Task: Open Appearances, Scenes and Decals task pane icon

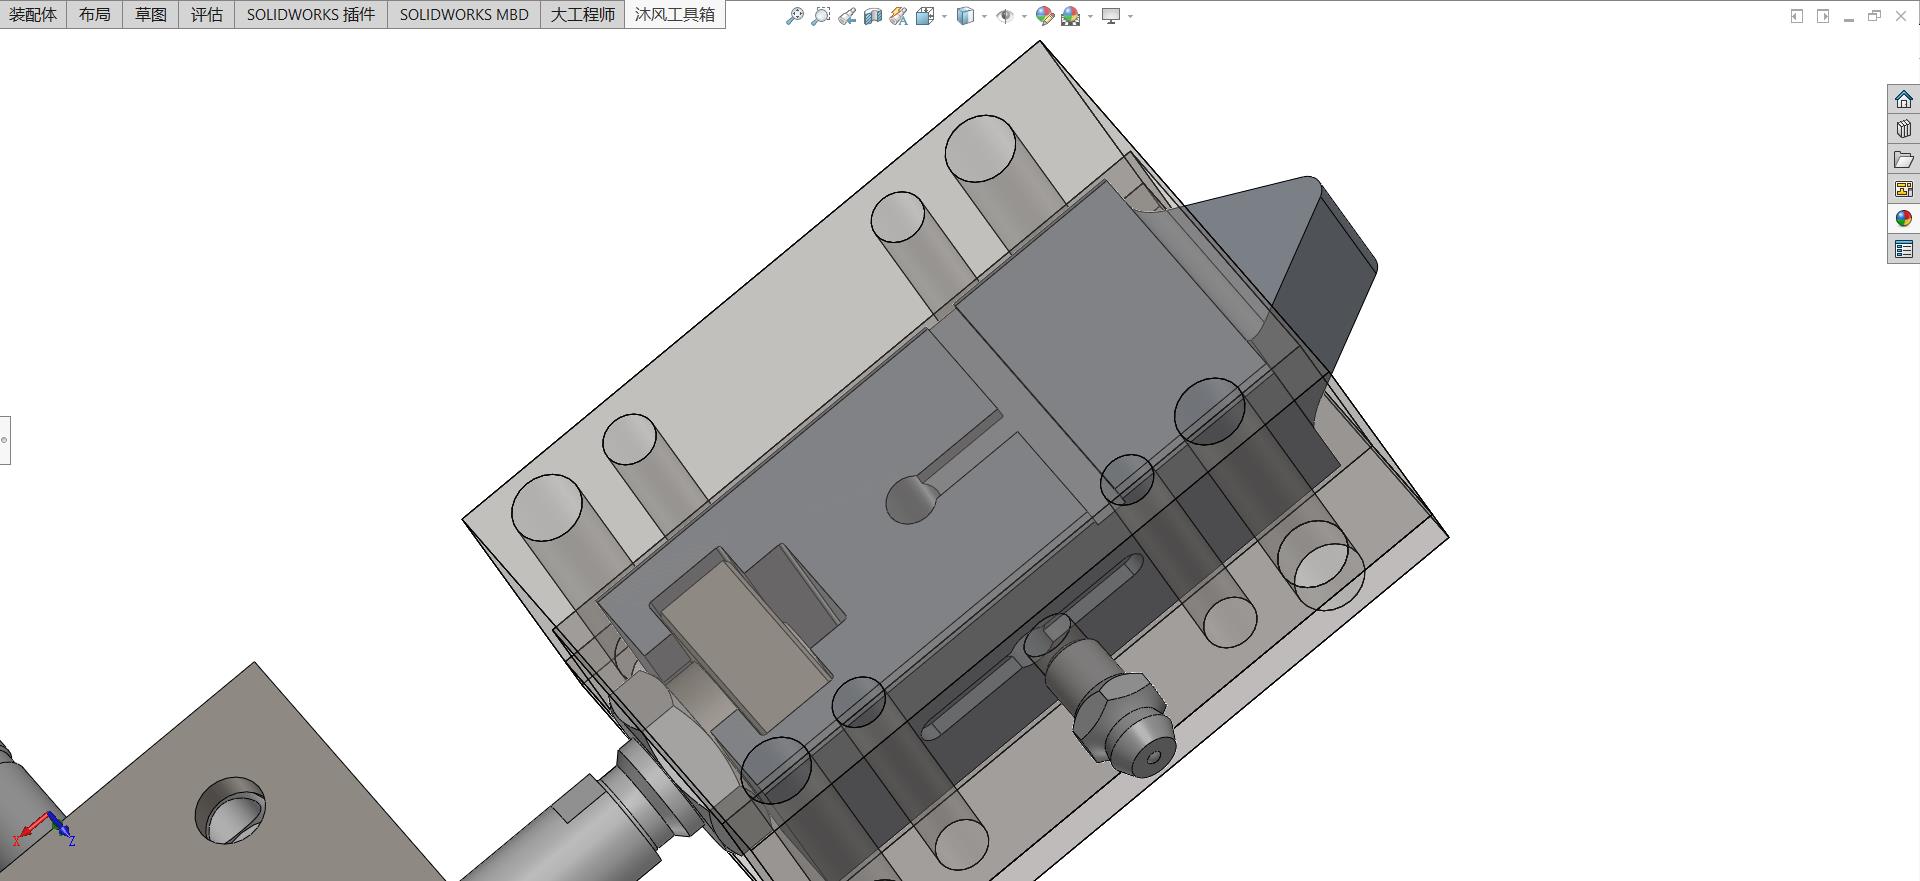Action: click(x=1904, y=219)
